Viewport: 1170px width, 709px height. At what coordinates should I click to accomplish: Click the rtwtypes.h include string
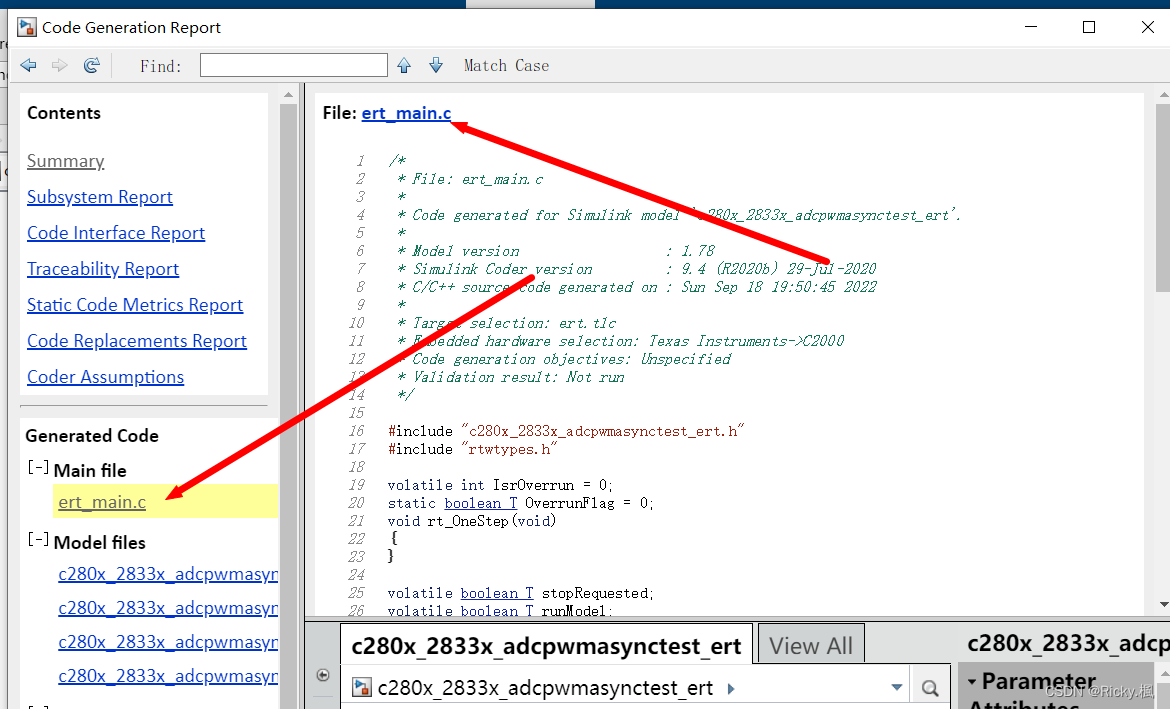click(x=509, y=449)
